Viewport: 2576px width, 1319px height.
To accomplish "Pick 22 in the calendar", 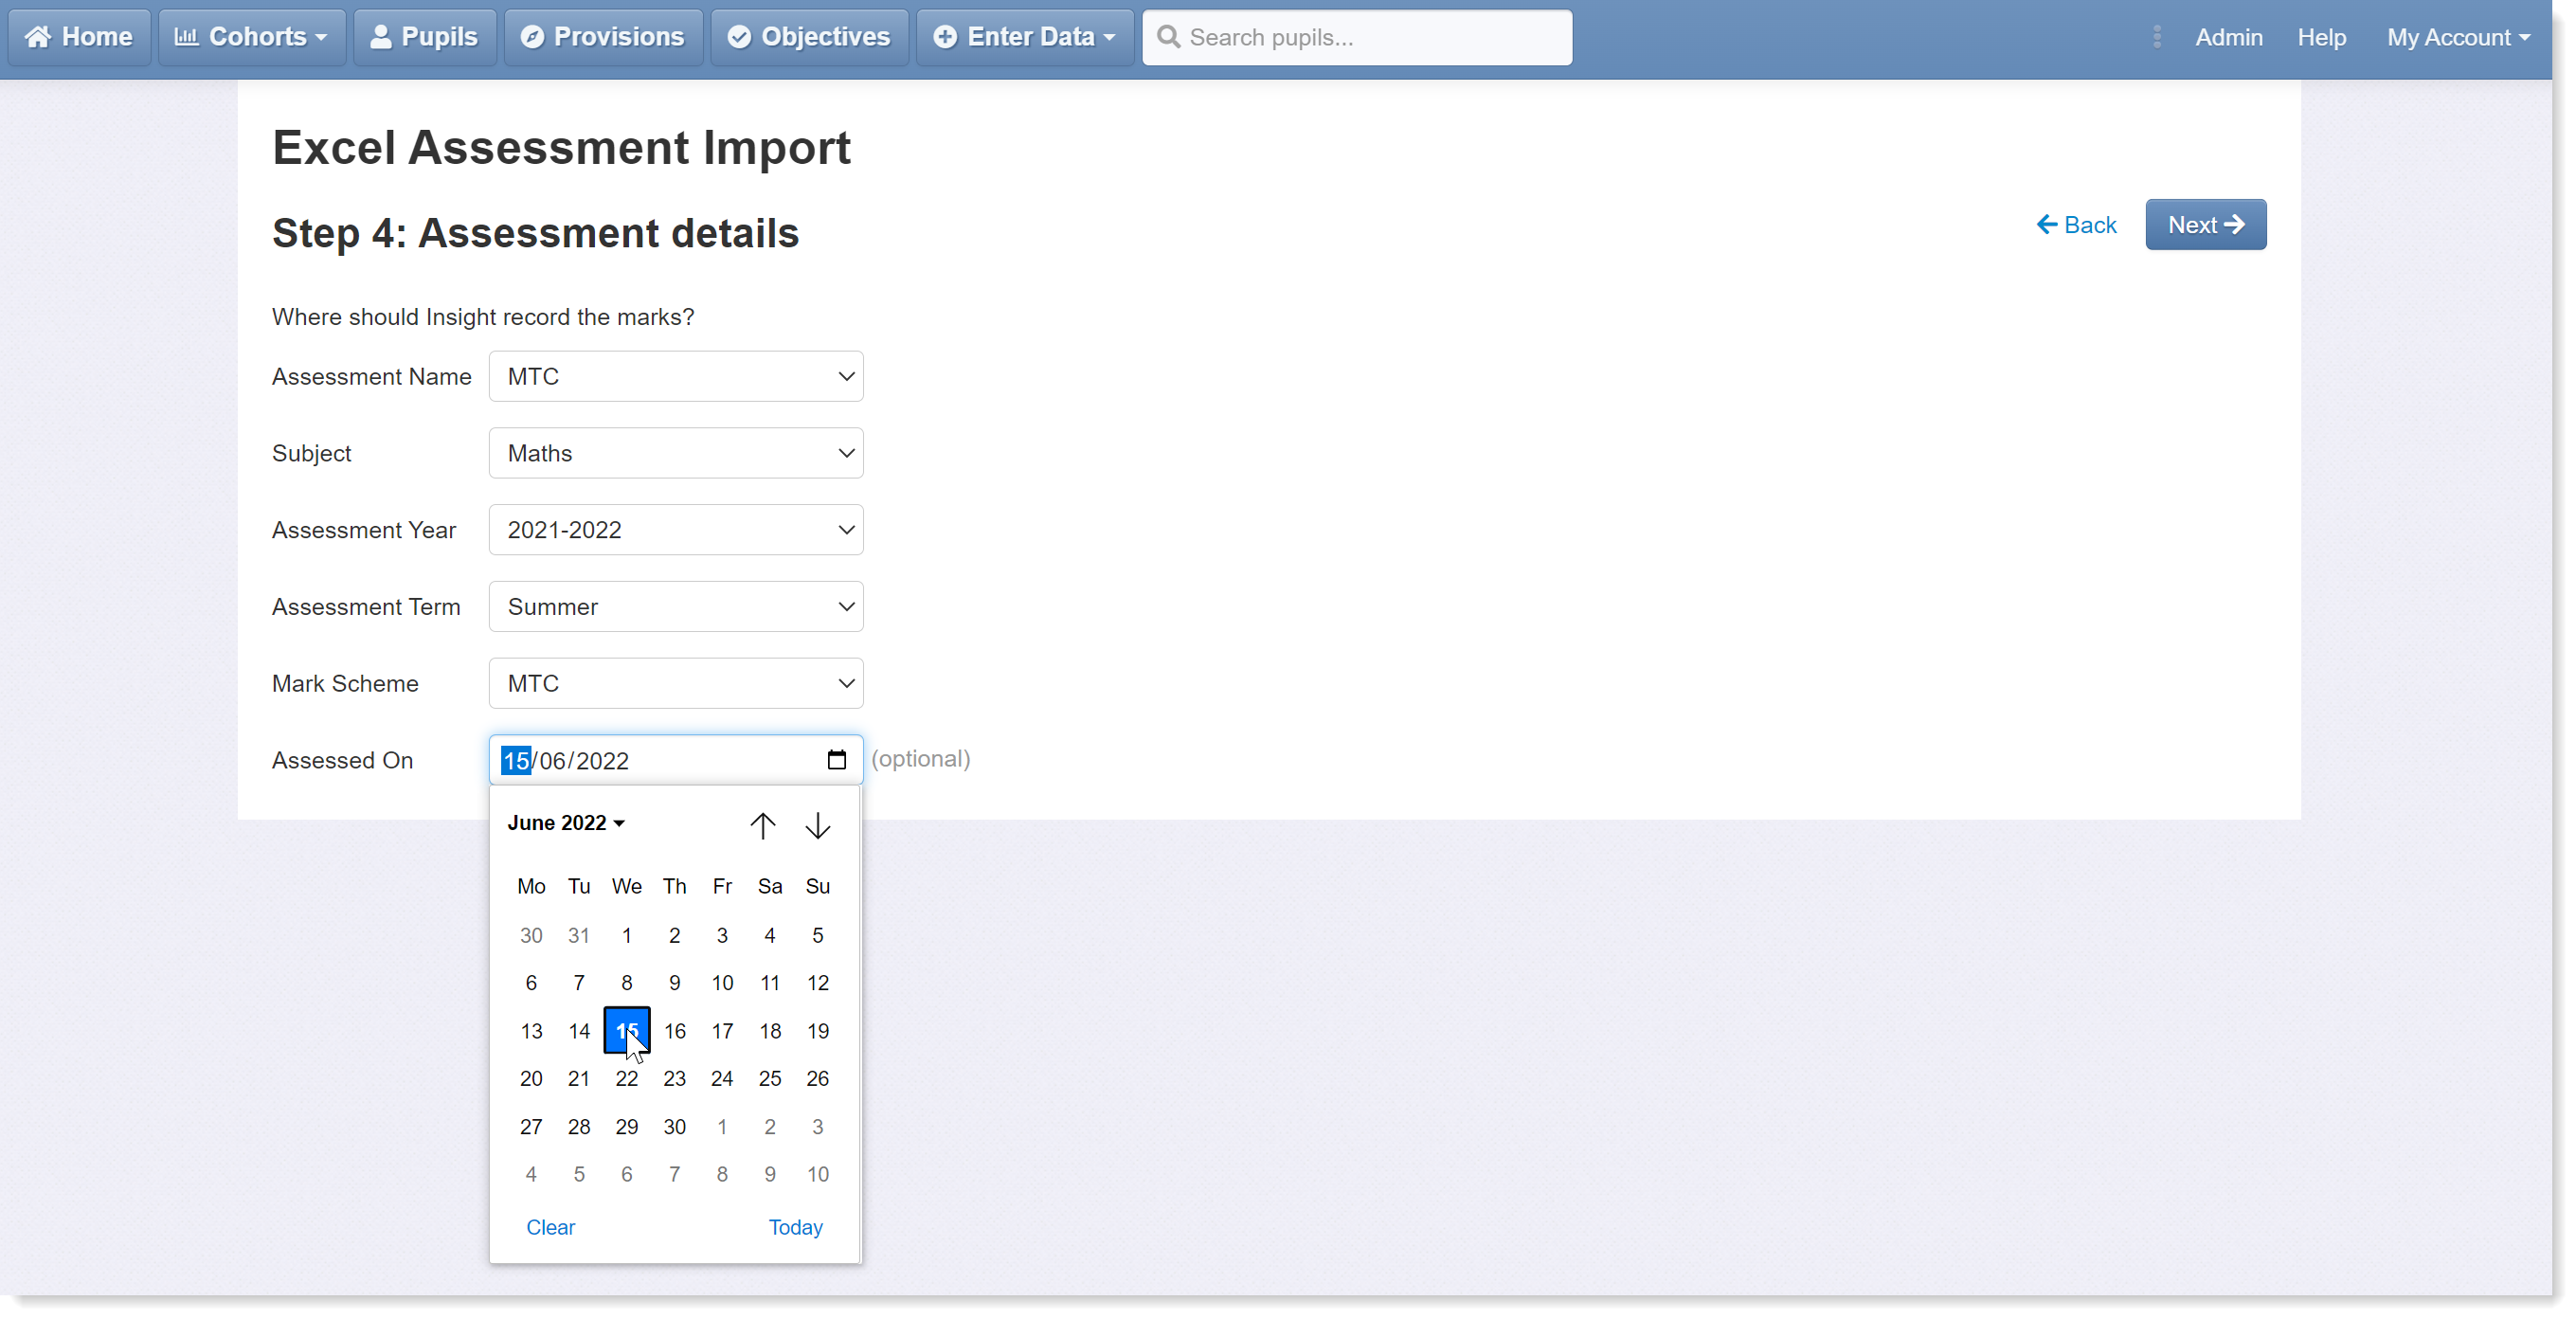I will pyautogui.click(x=627, y=1078).
